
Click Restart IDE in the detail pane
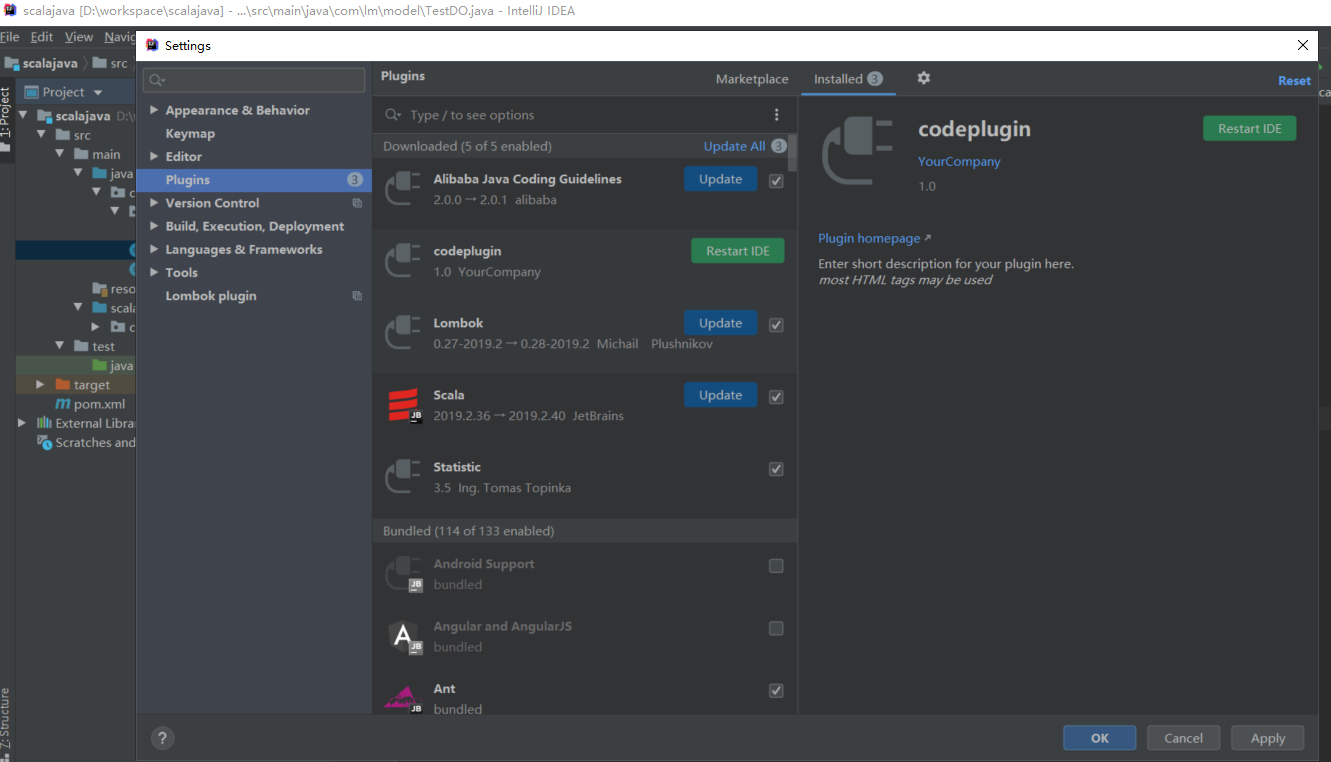(x=1249, y=128)
